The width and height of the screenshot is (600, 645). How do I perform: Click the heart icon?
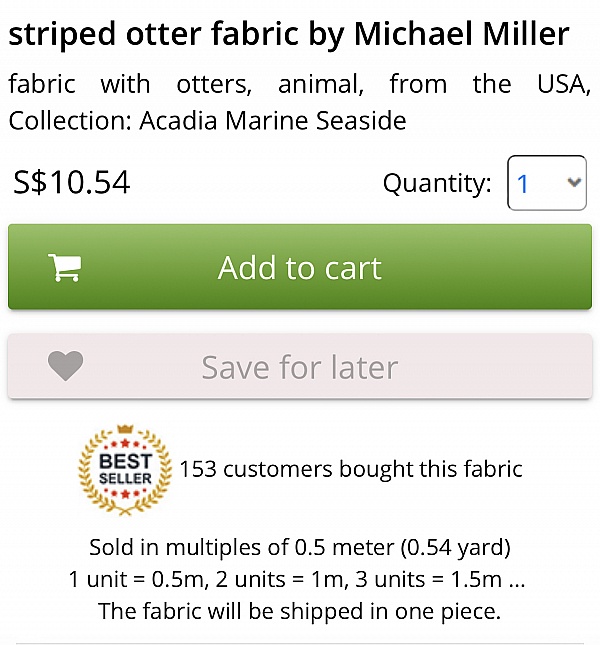tap(66, 367)
